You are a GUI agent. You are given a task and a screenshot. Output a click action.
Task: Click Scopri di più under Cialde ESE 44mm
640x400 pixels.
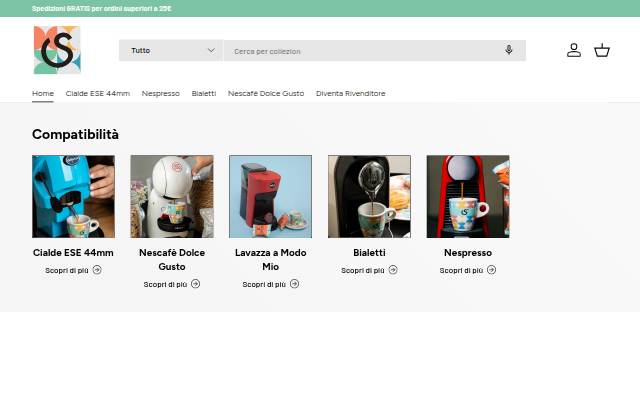point(67,270)
